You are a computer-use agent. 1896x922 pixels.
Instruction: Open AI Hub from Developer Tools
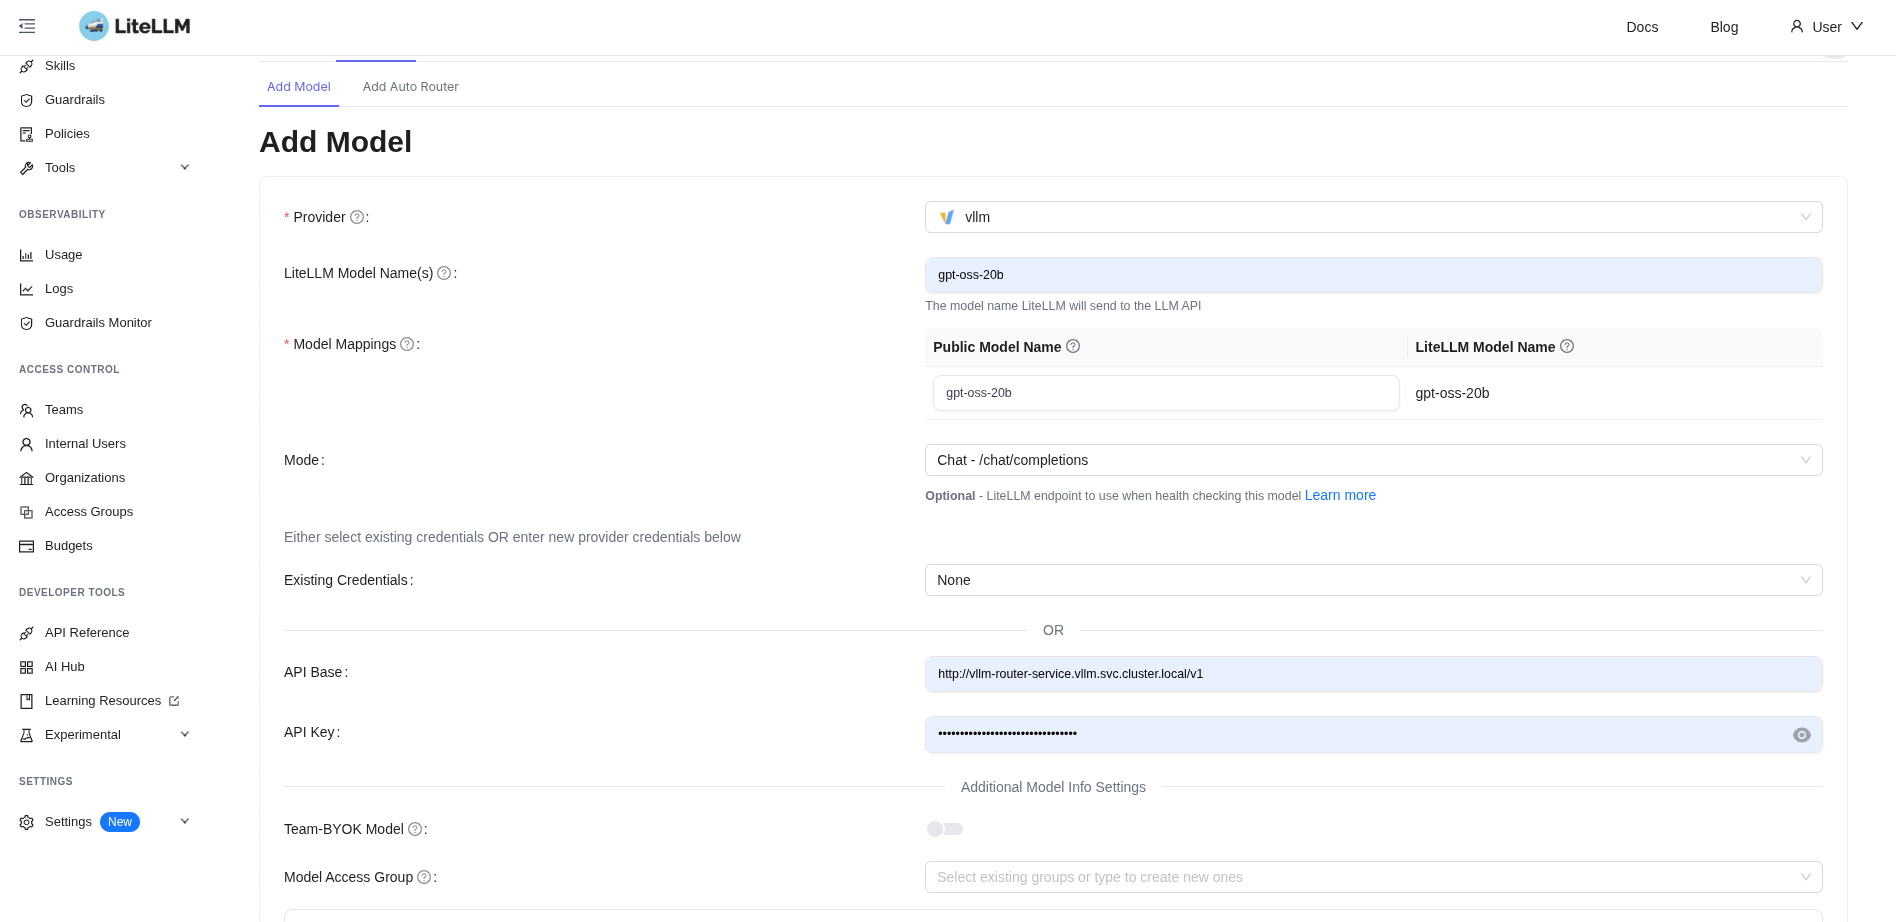(x=65, y=667)
